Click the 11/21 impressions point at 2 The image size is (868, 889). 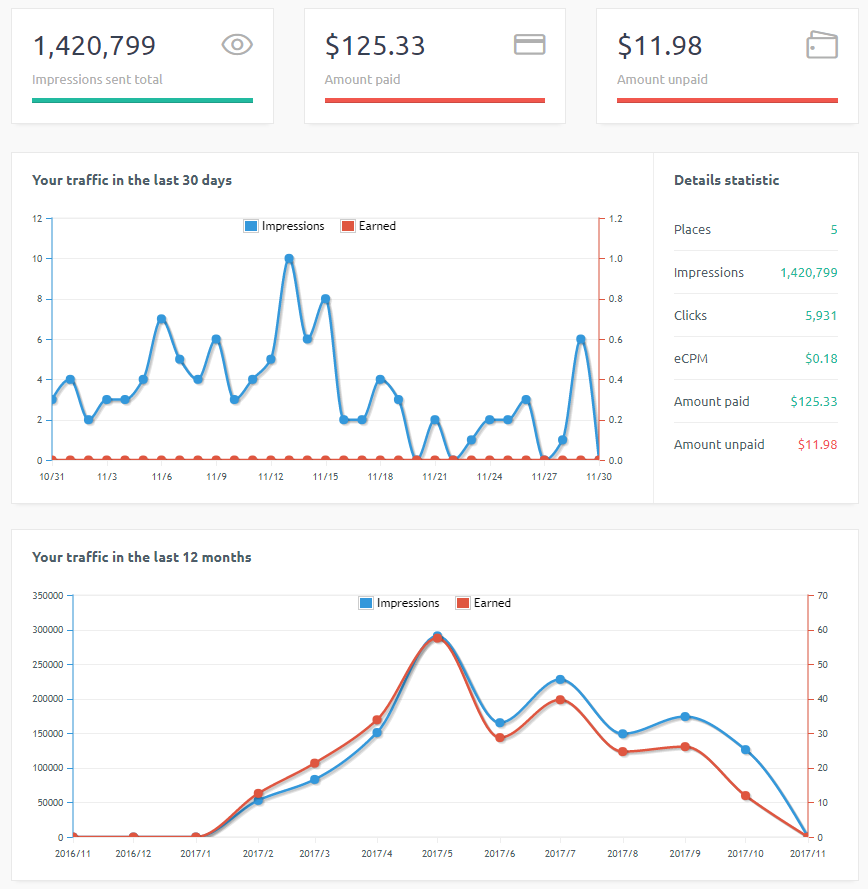coord(435,420)
